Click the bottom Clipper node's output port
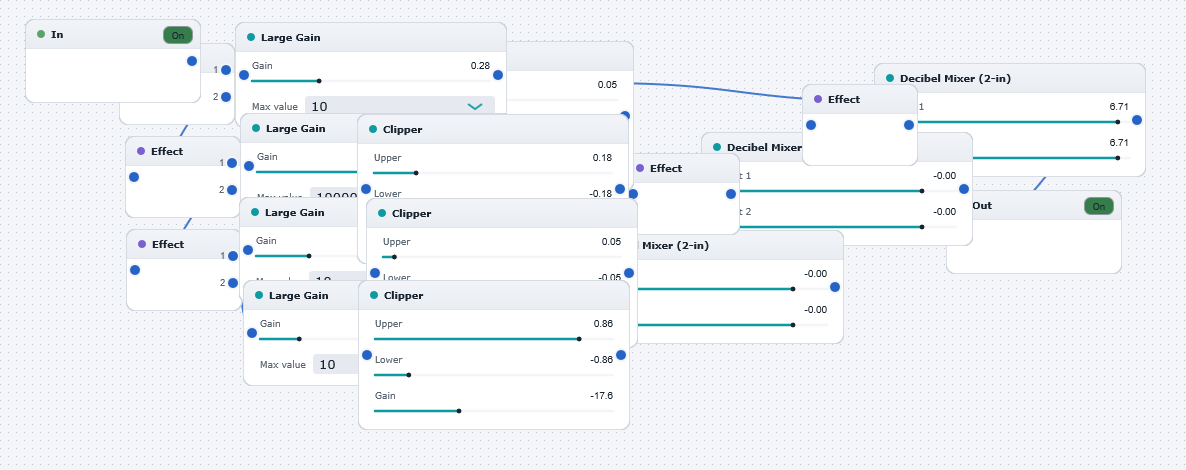1186x470 pixels. coord(621,355)
